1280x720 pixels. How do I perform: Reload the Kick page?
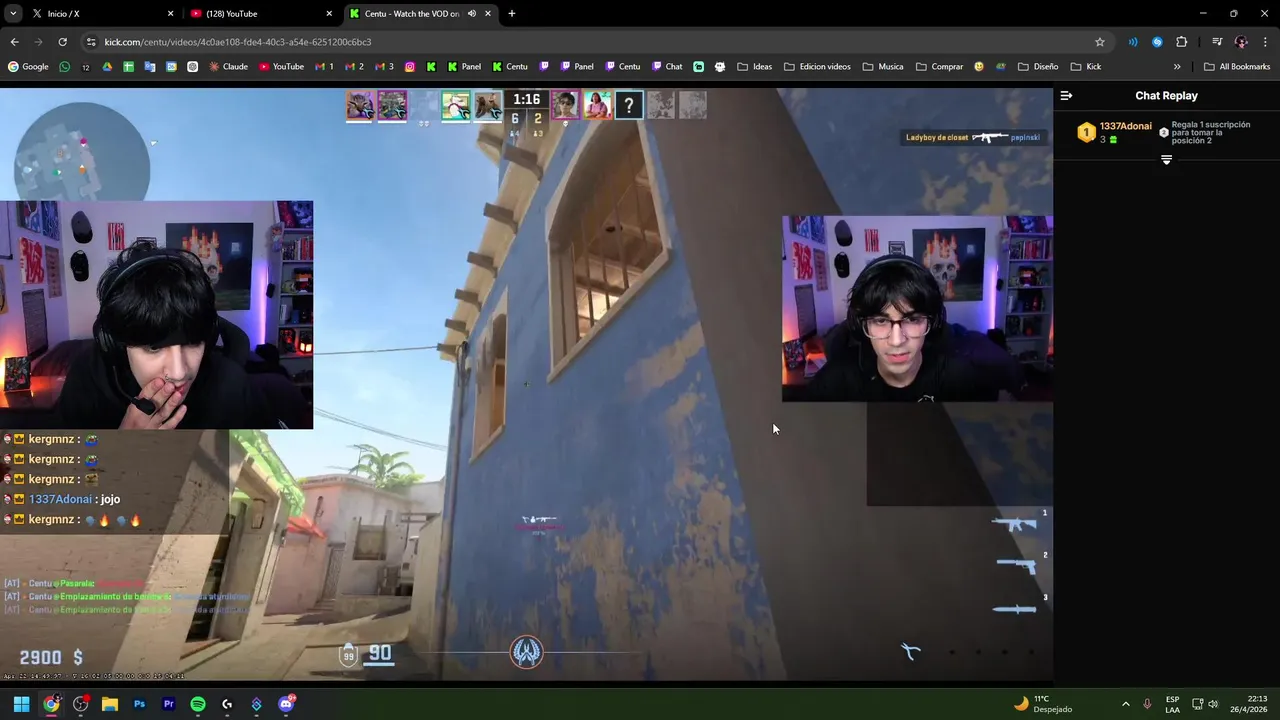pyautogui.click(x=62, y=42)
